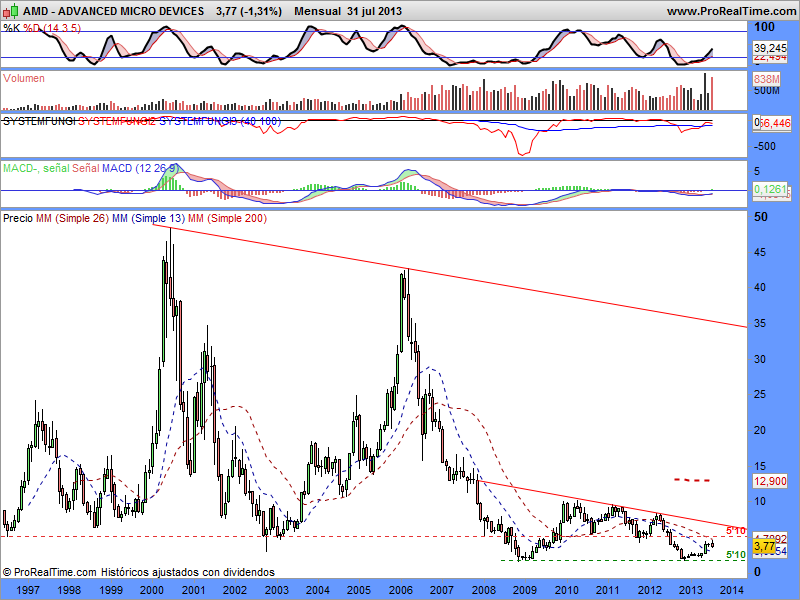Screen dimensions: 800x600
Task: Click the 100 stochastic axis value
Action: coord(764,27)
